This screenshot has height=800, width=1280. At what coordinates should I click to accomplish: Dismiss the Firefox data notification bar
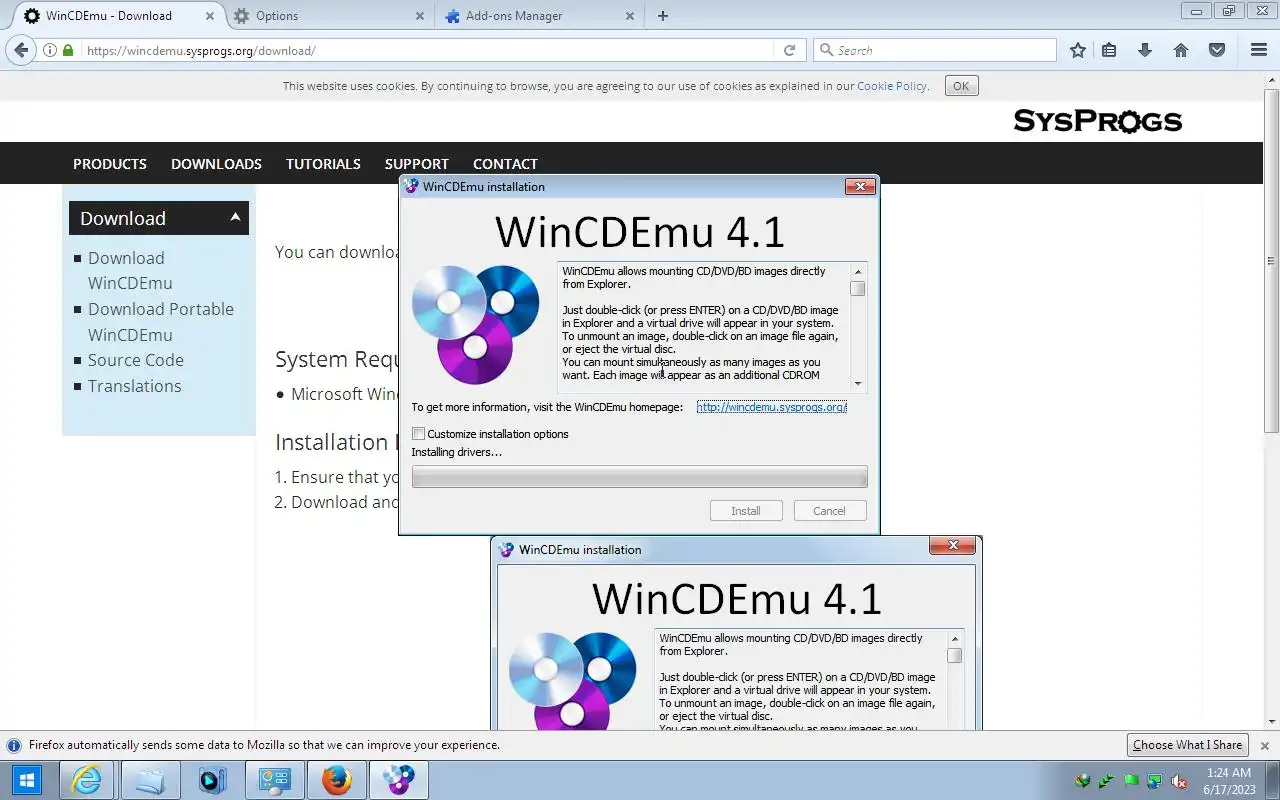click(1264, 745)
